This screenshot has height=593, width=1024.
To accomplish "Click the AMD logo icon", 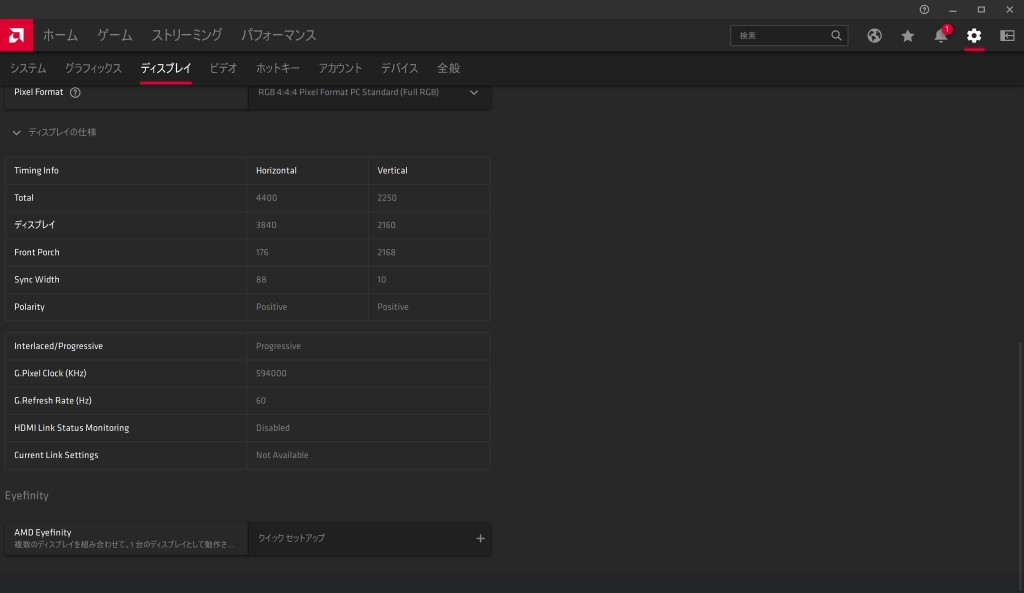I will [16, 35].
